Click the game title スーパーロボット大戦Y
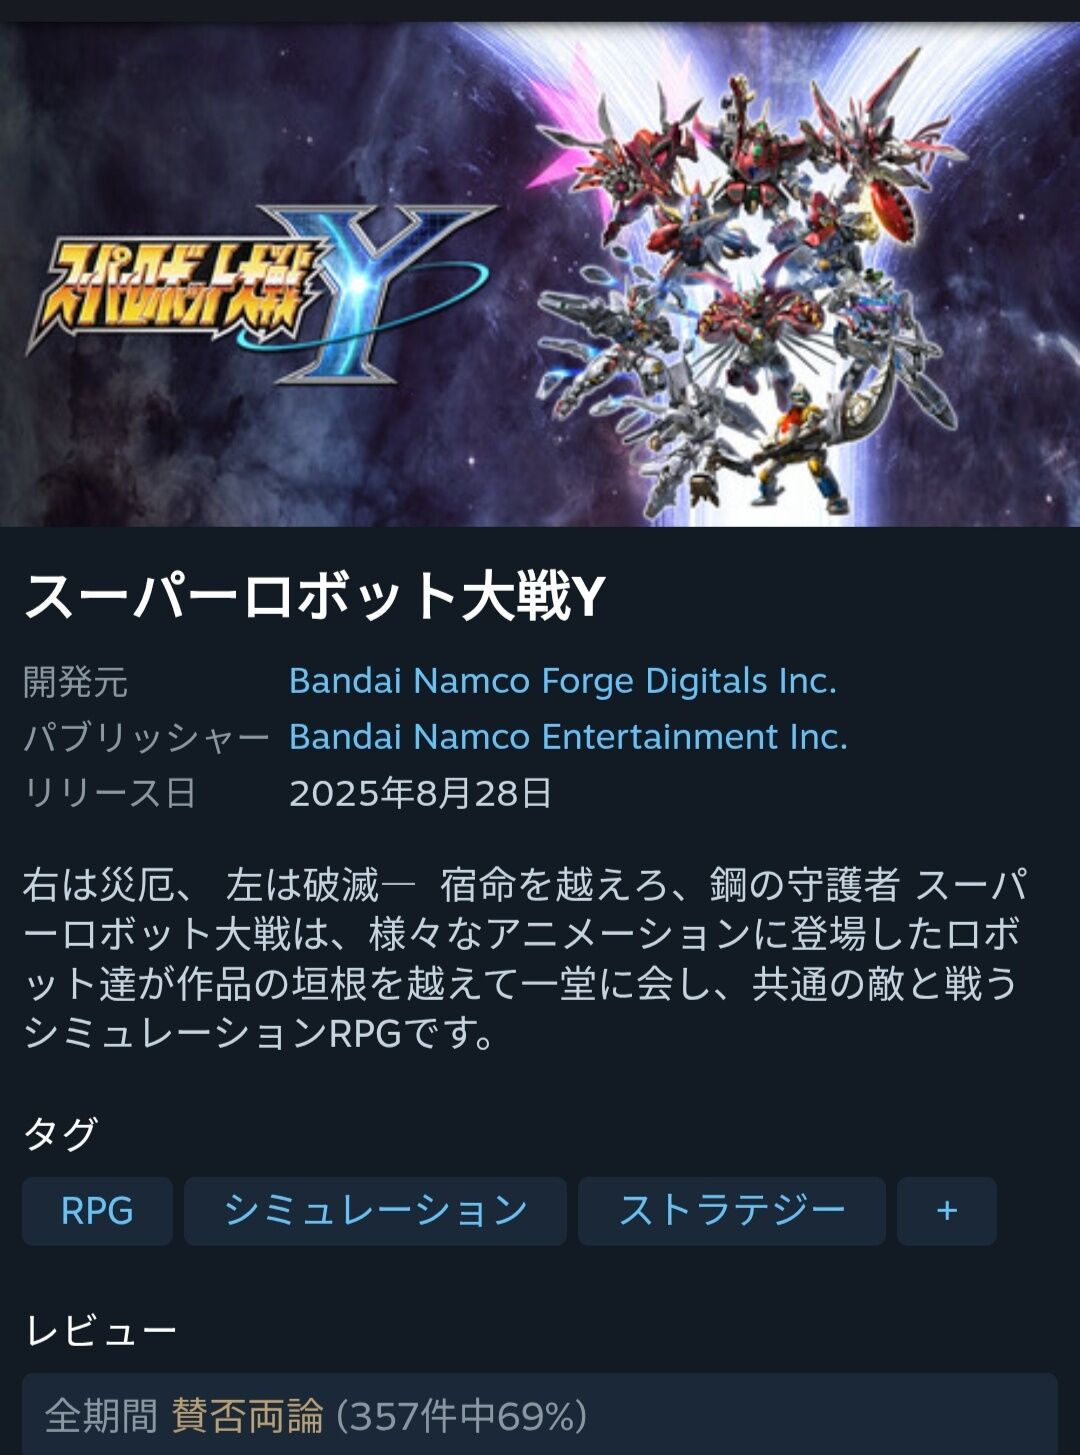This screenshot has width=1080, height=1455. [315, 597]
